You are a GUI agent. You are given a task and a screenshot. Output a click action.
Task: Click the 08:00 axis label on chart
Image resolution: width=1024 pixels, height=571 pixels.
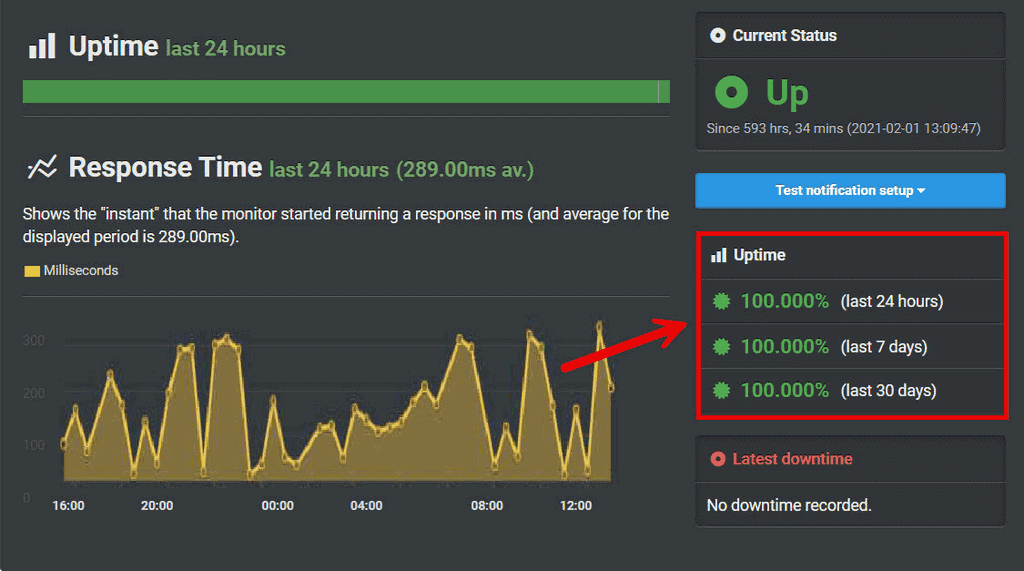click(x=487, y=506)
